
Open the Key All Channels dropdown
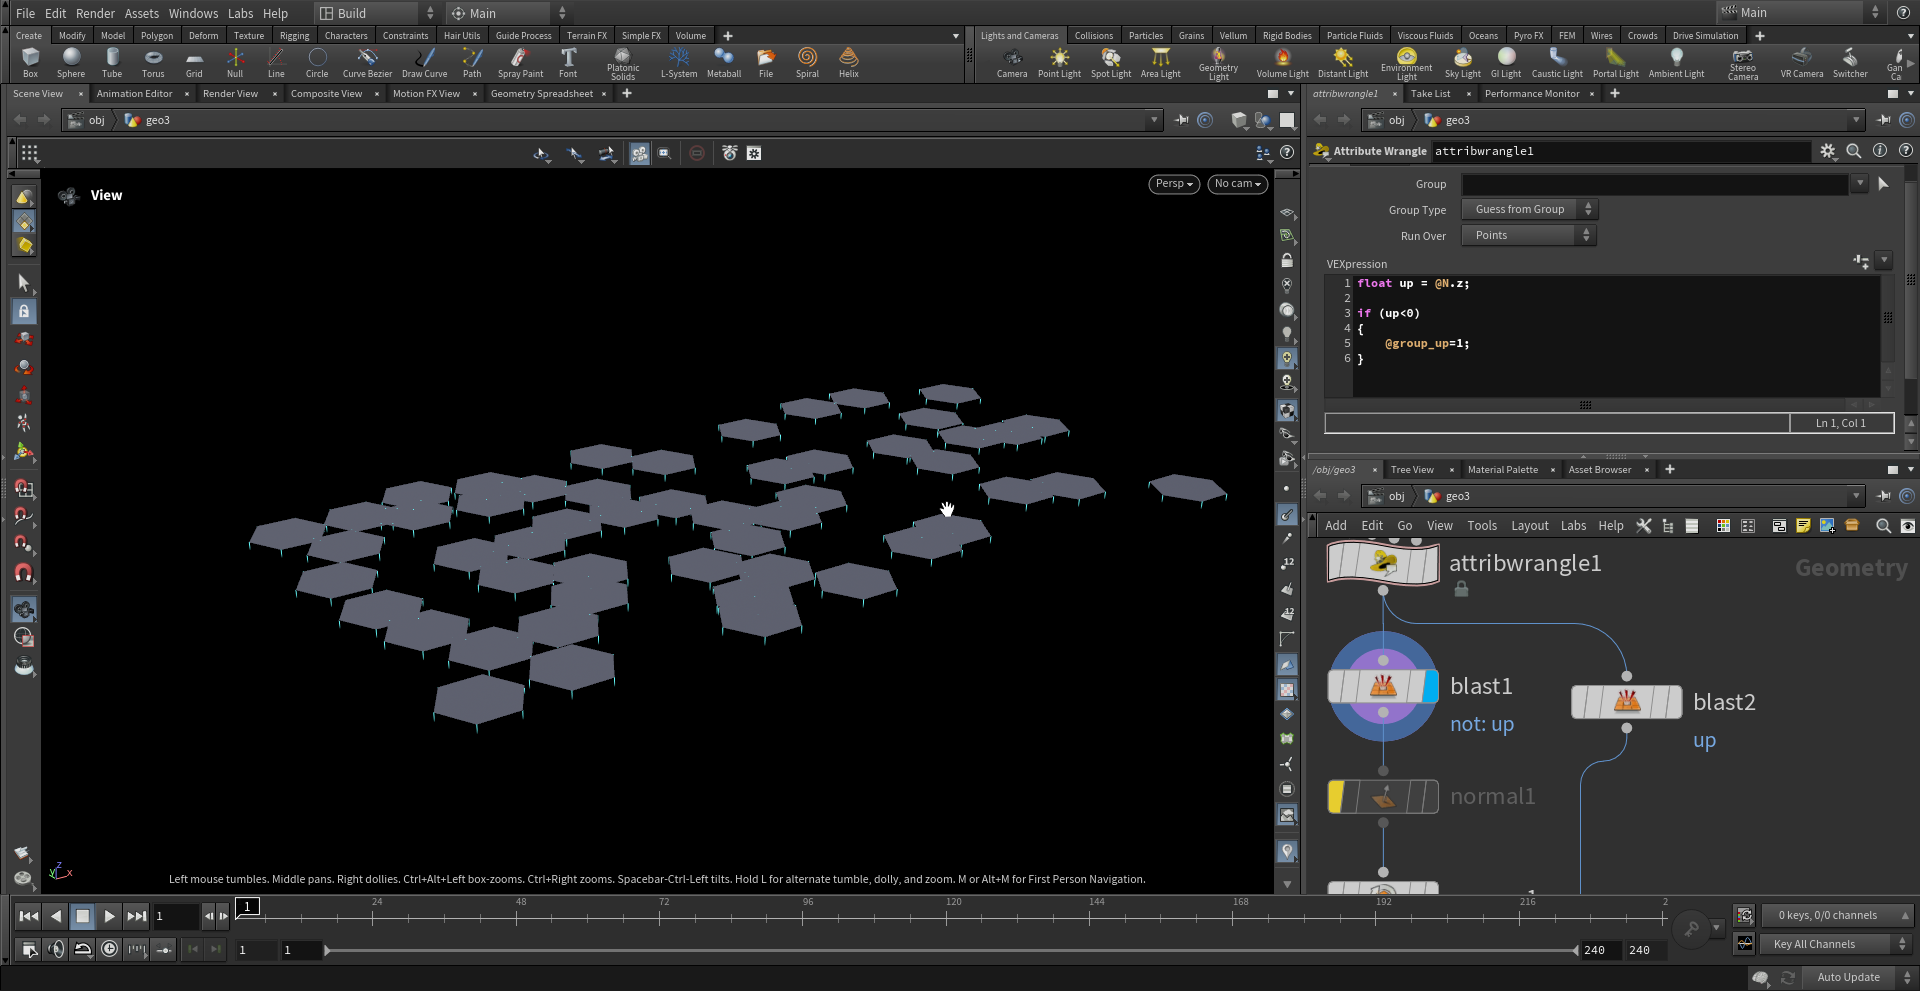coord(1835,944)
